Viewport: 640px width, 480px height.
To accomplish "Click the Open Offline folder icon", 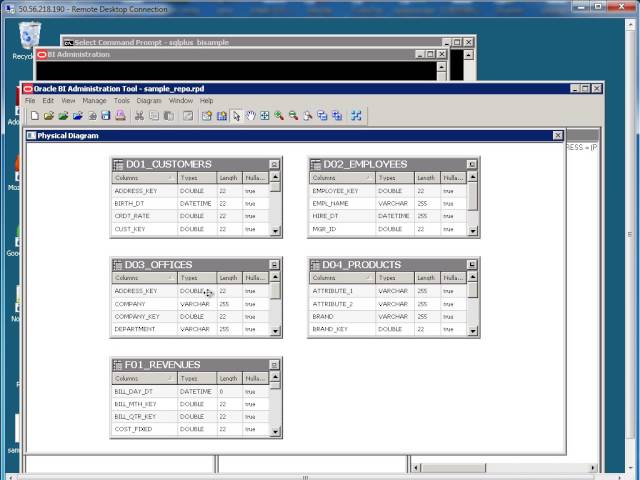I will point(49,116).
